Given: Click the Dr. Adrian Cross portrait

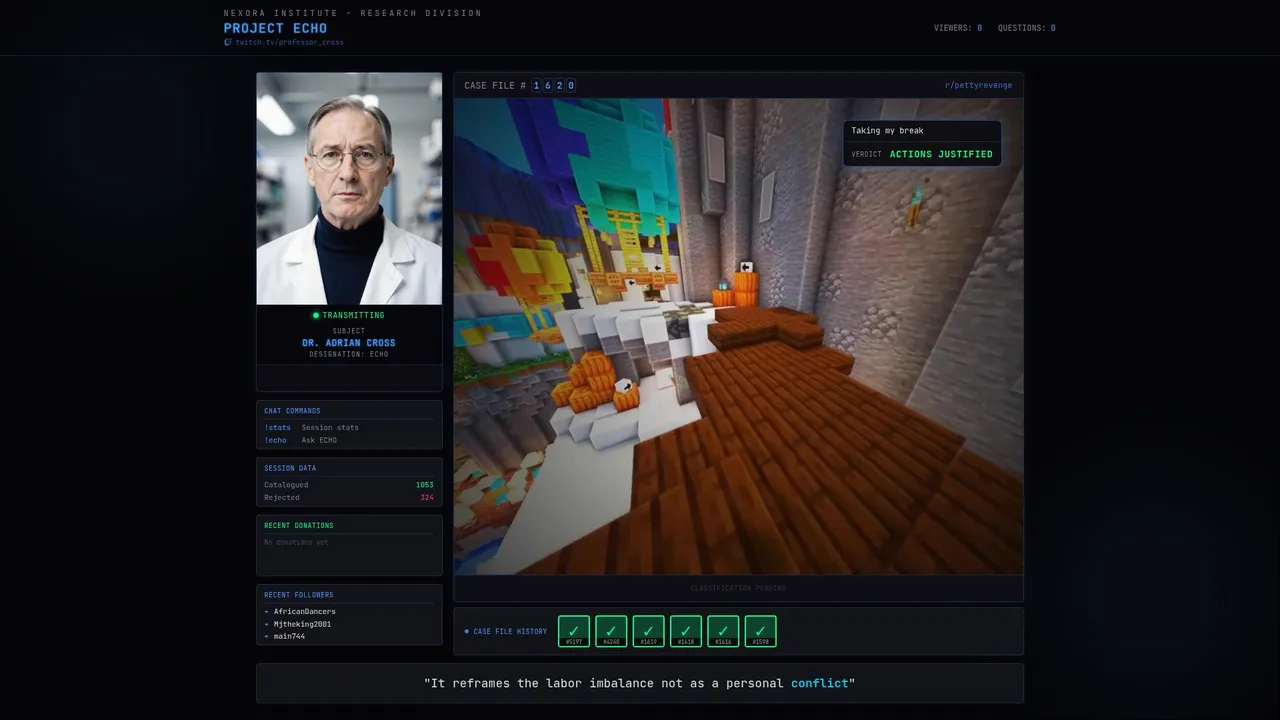Looking at the screenshot, I should (x=349, y=188).
